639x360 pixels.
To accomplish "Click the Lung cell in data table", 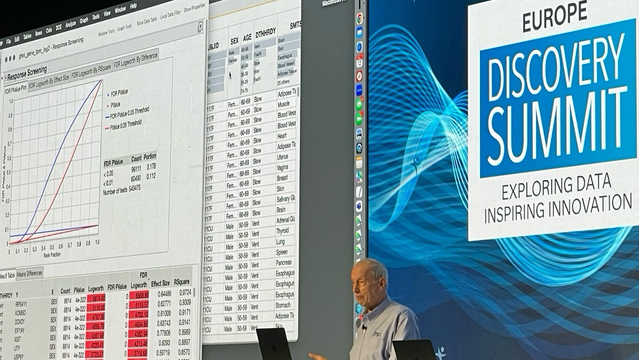I will coord(280,241).
